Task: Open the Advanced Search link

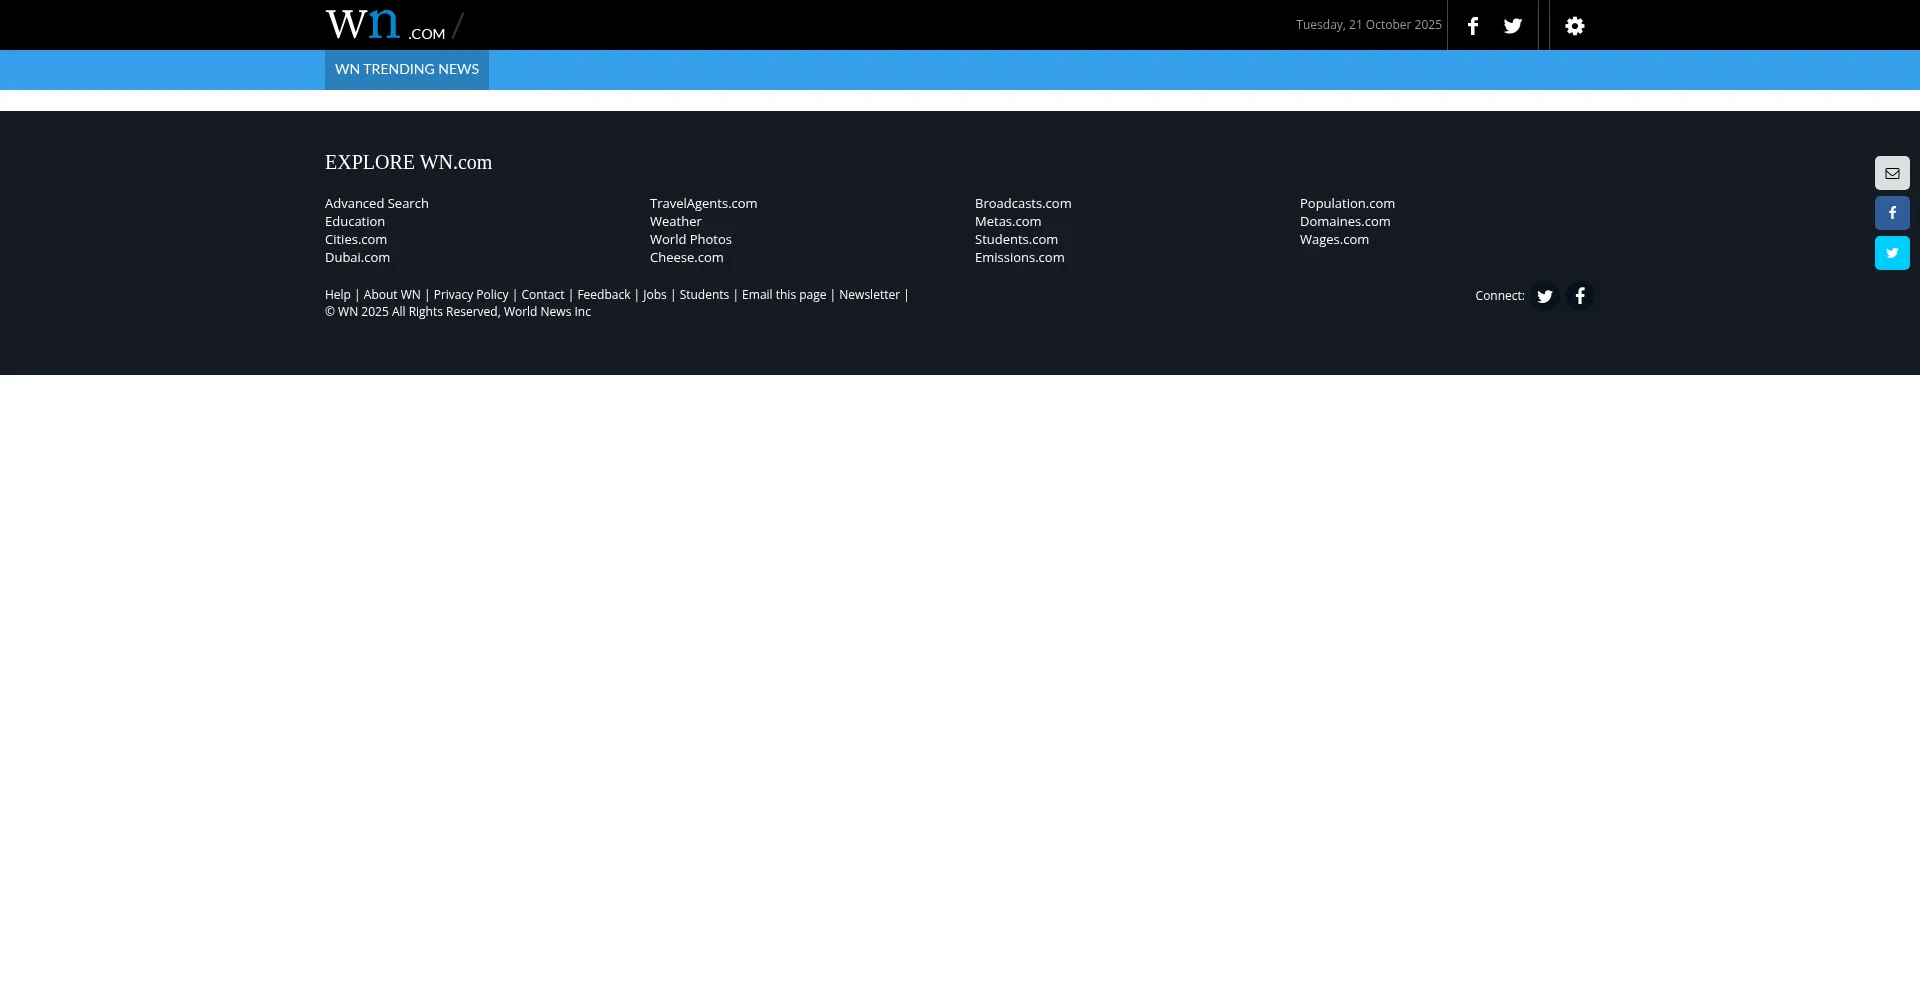Action: pos(376,203)
